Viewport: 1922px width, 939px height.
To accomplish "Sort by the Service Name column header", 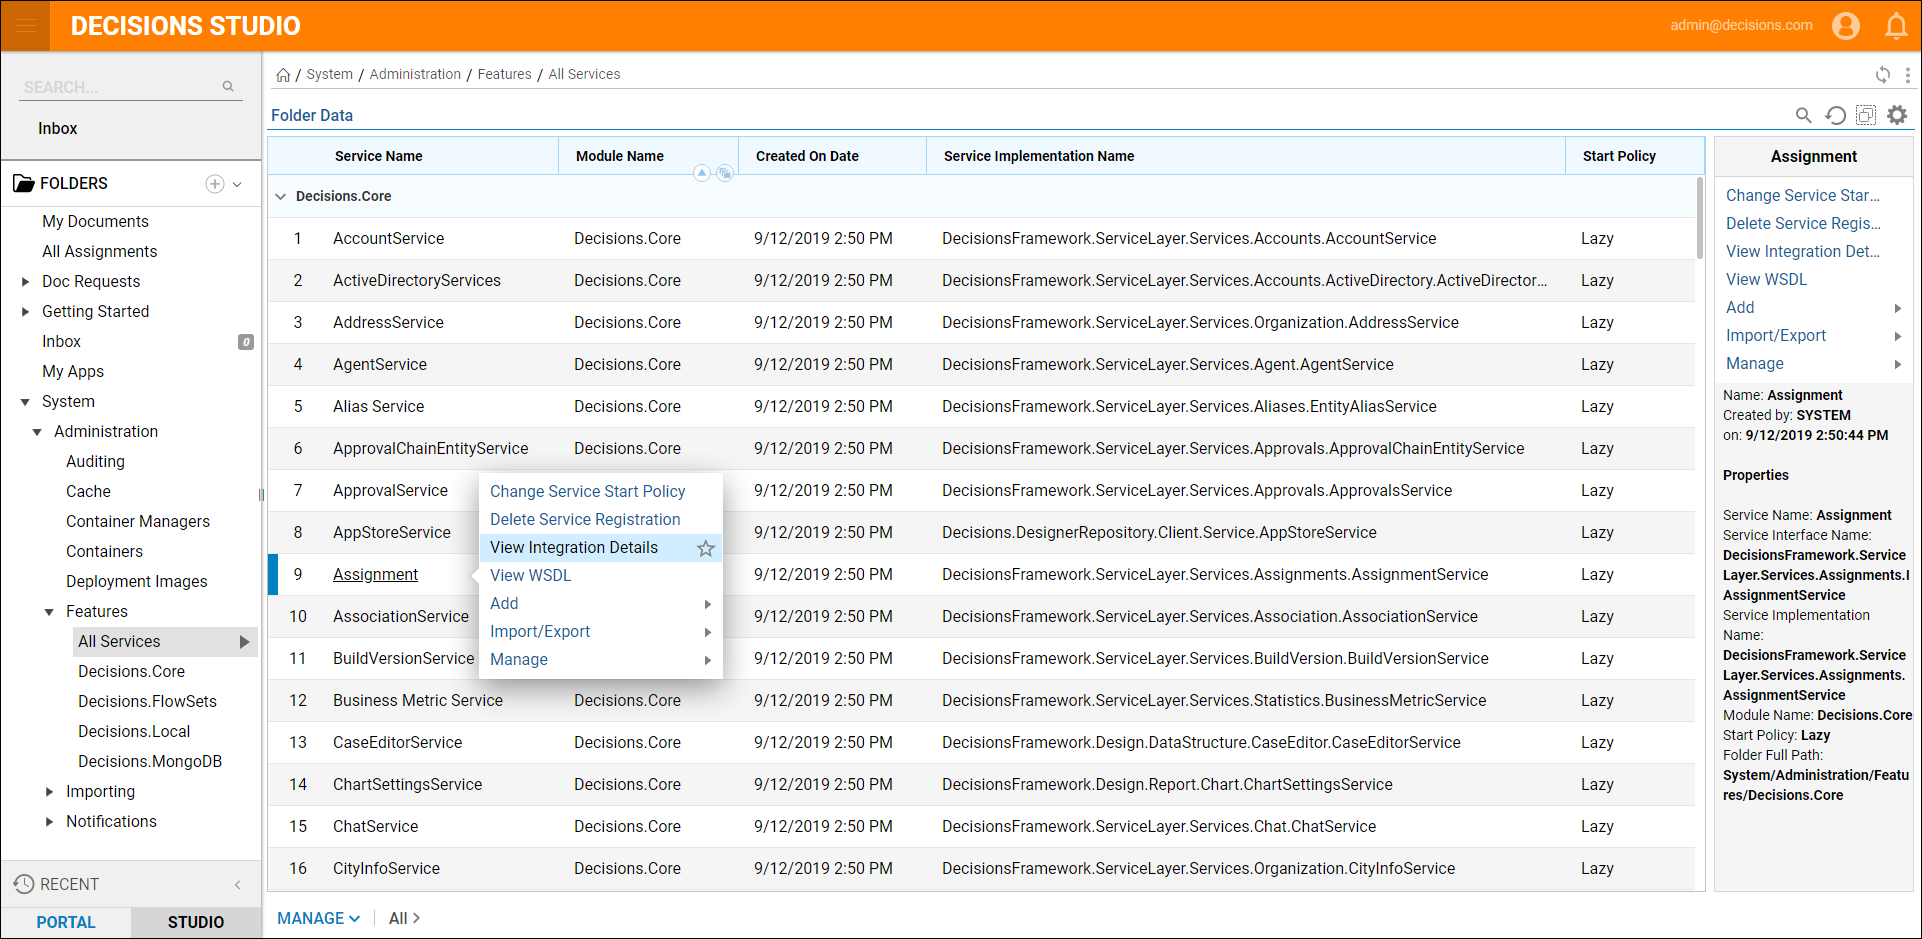I will pyautogui.click(x=378, y=156).
